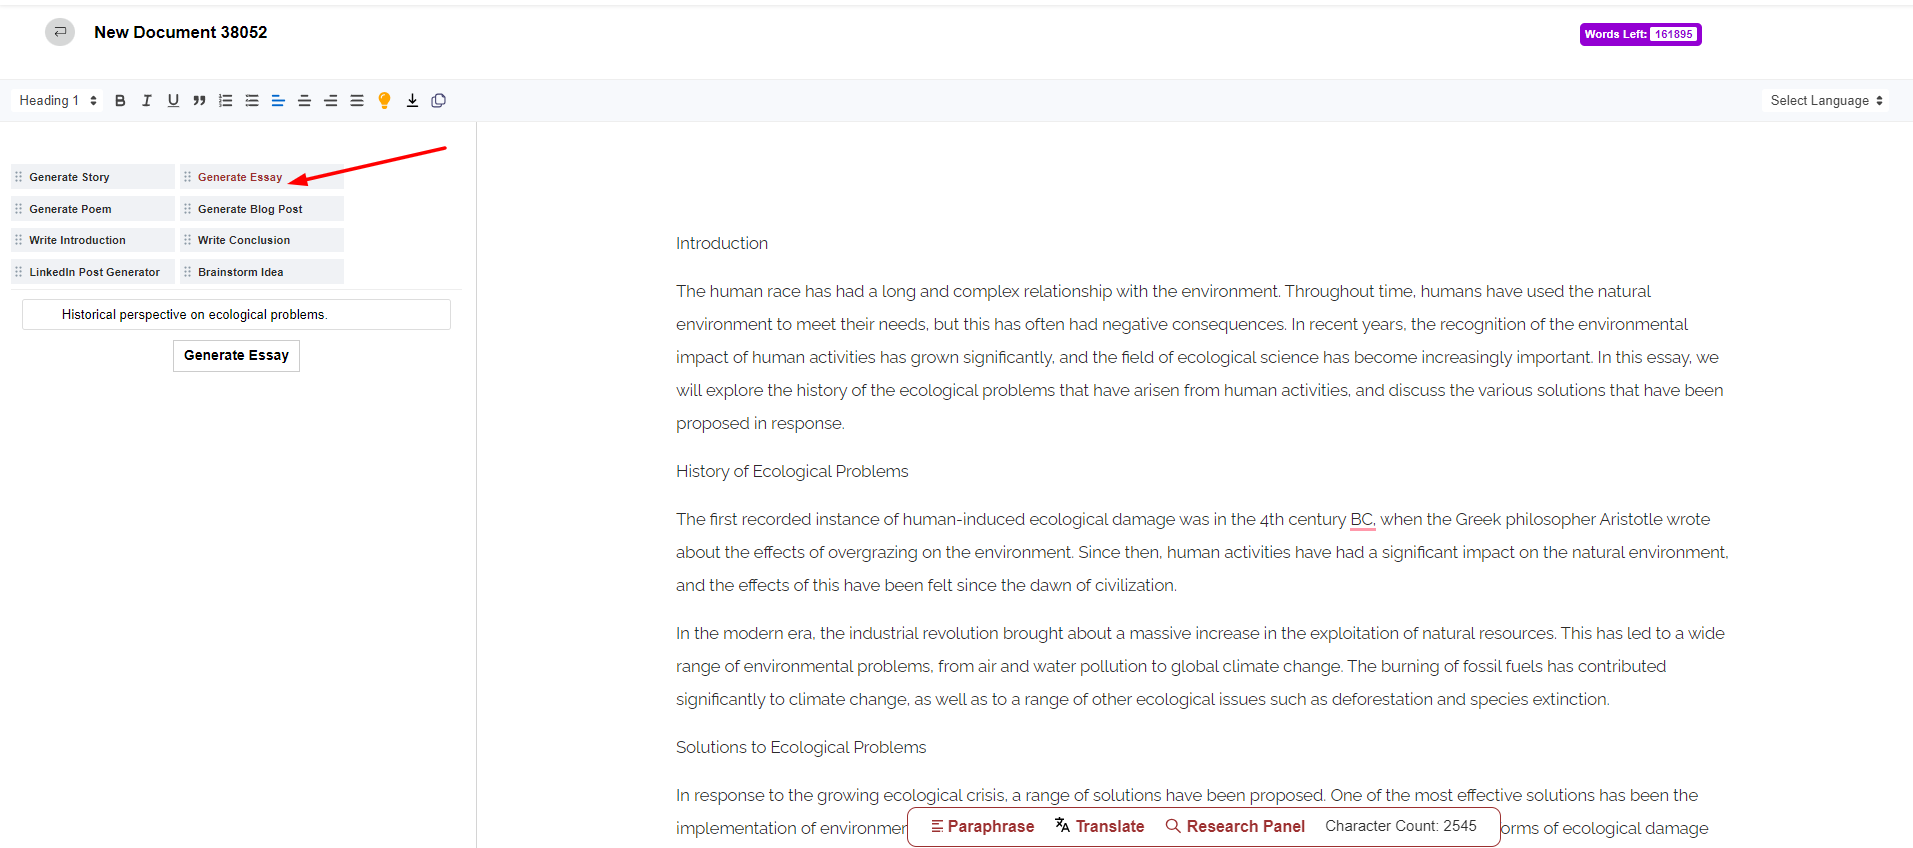Click the Words Left counter badge
1913x848 pixels.
point(1640,34)
